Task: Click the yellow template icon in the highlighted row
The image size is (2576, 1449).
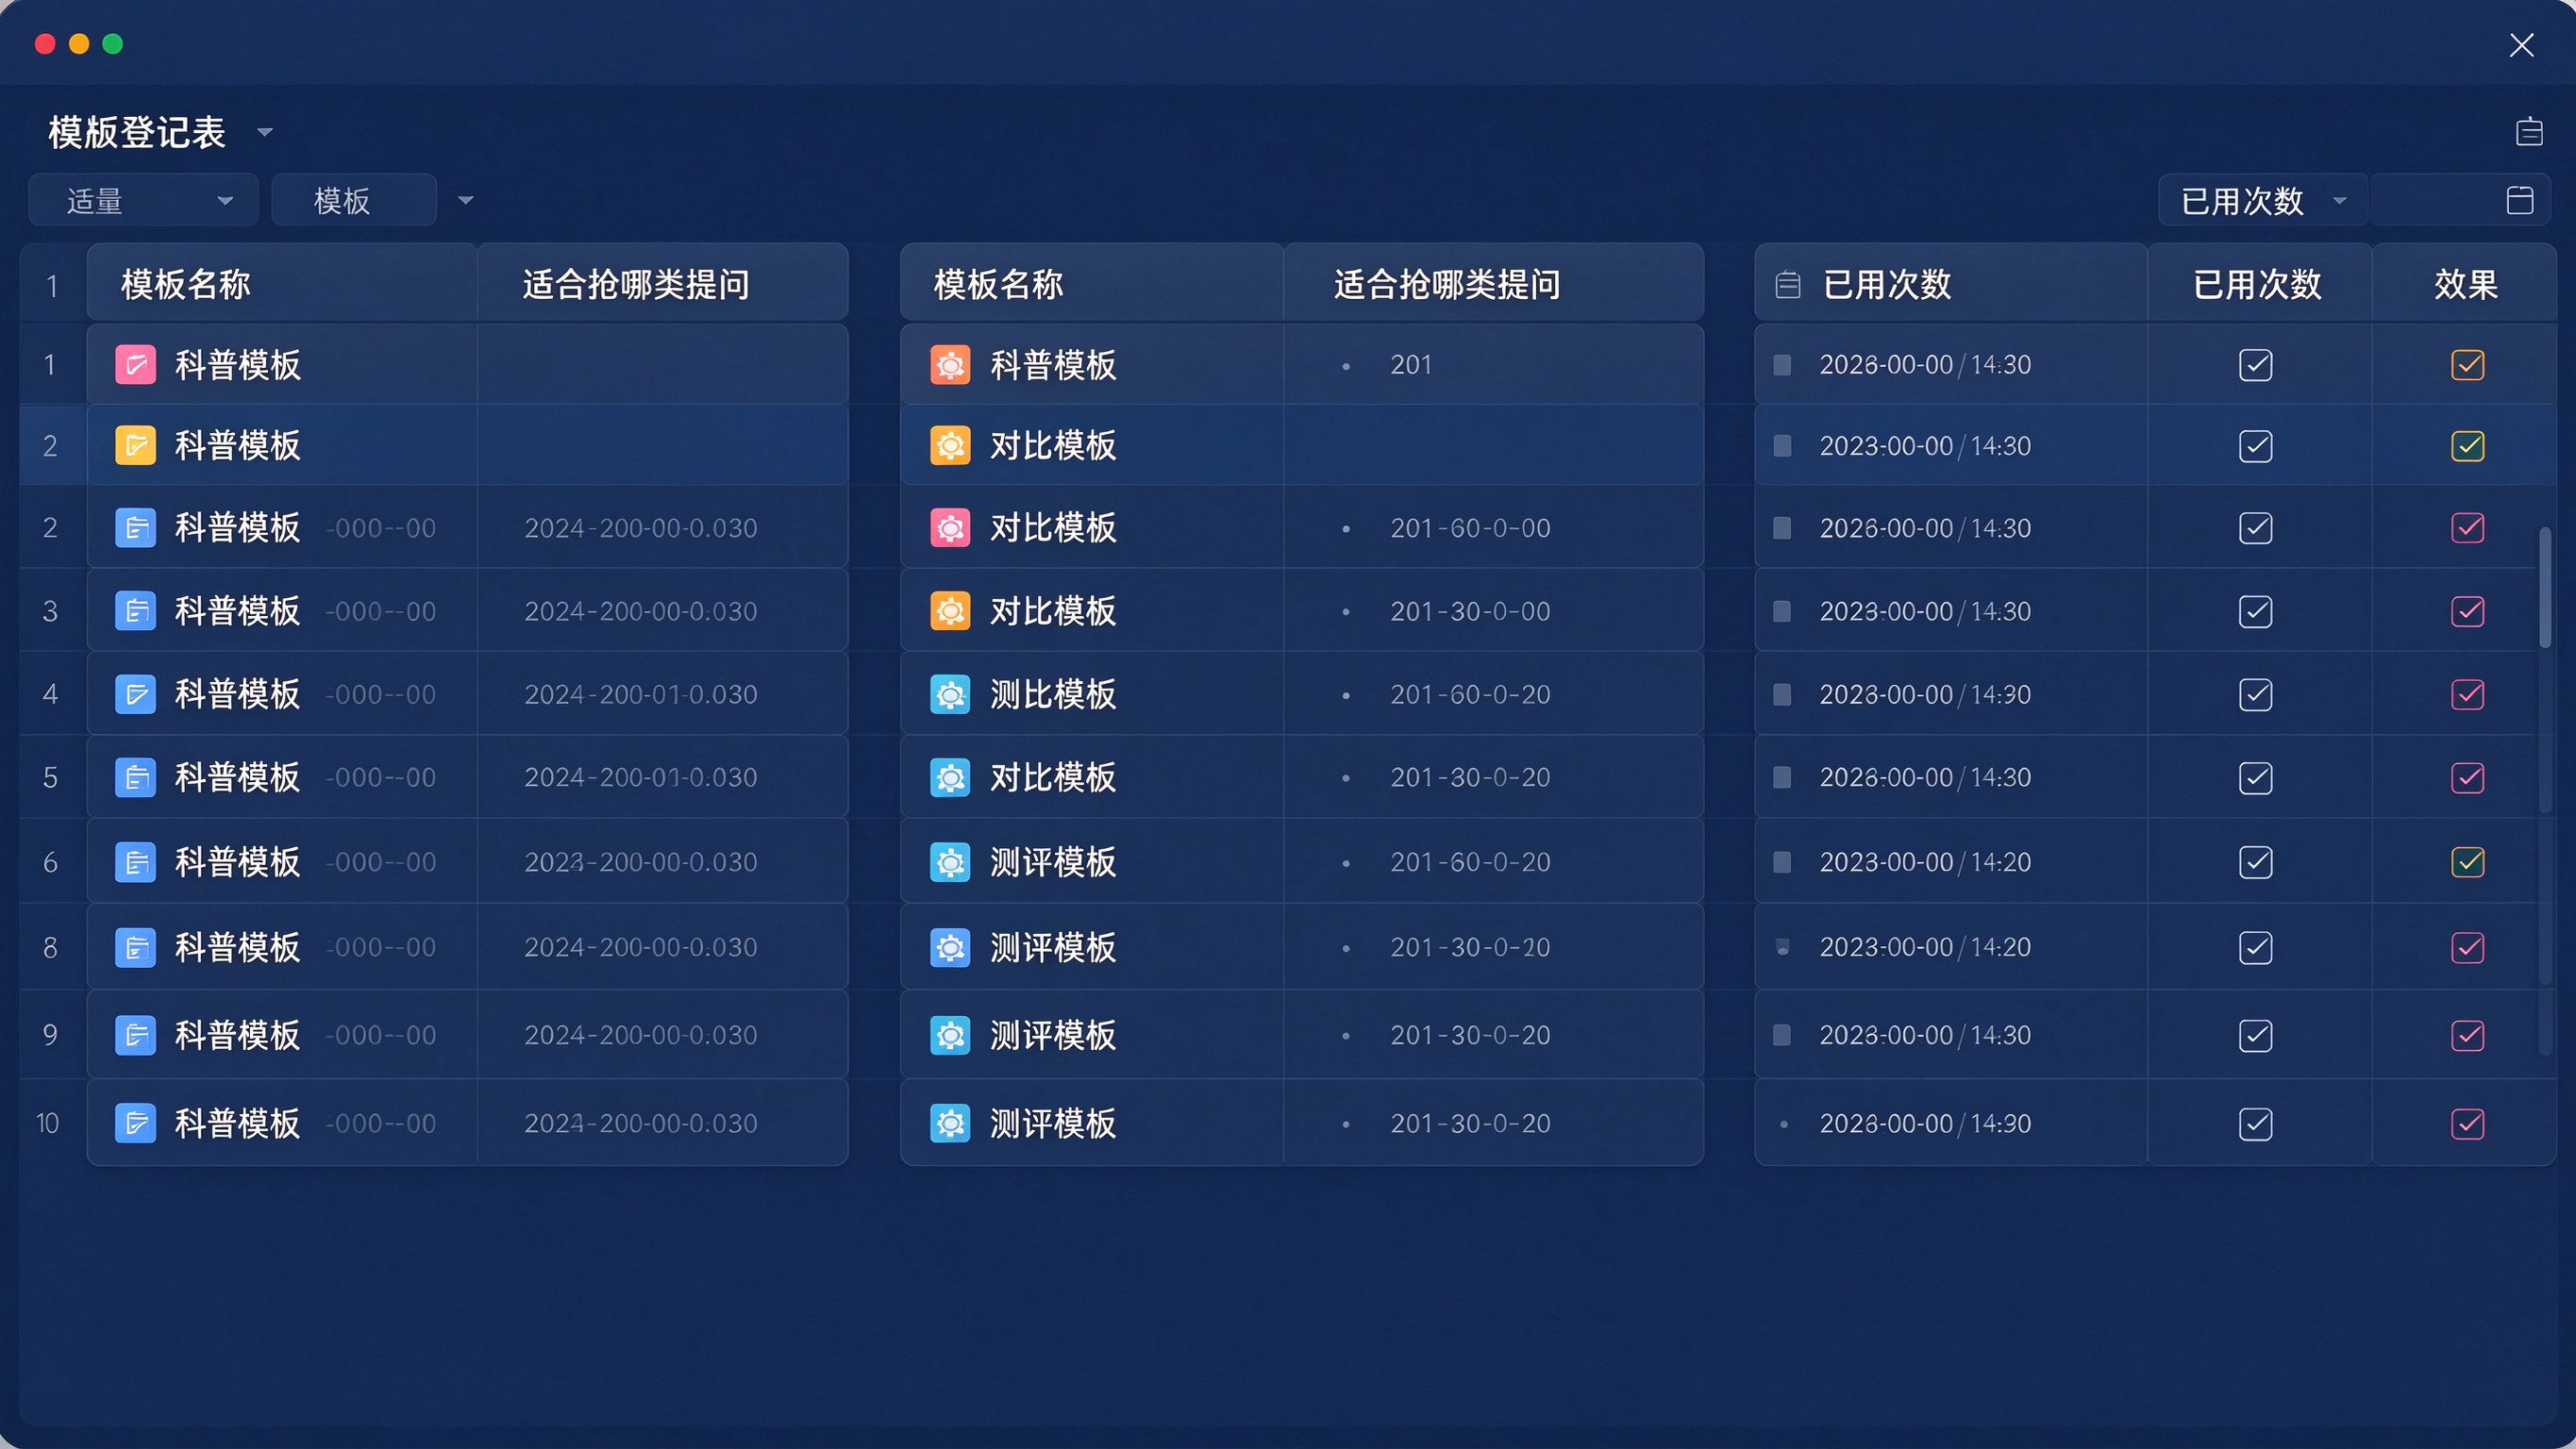Action: coord(135,445)
